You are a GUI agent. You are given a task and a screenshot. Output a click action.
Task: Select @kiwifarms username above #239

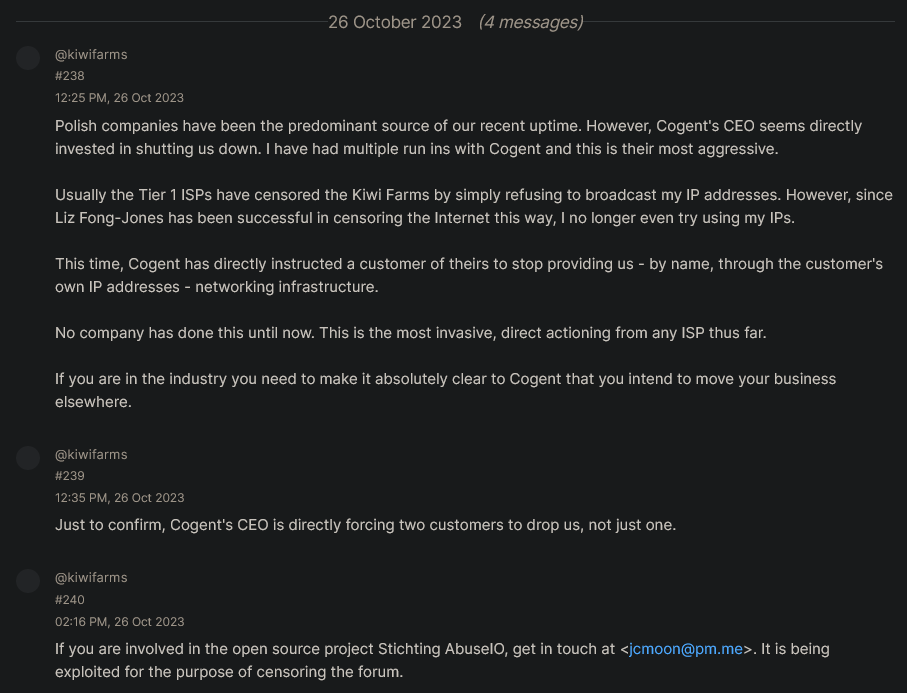pyautogui.click(x=91, y=455)
